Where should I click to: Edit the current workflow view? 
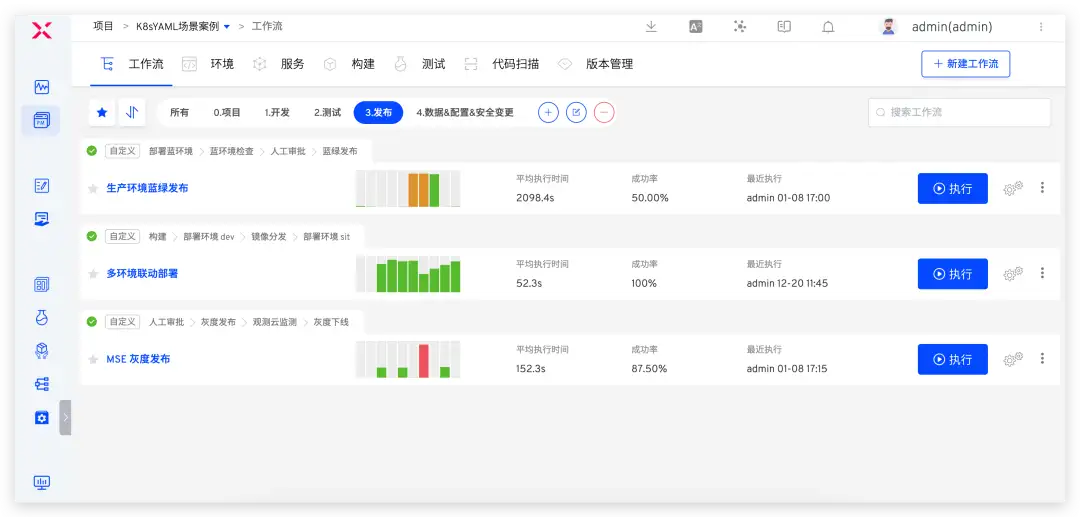tap(577, 112)
